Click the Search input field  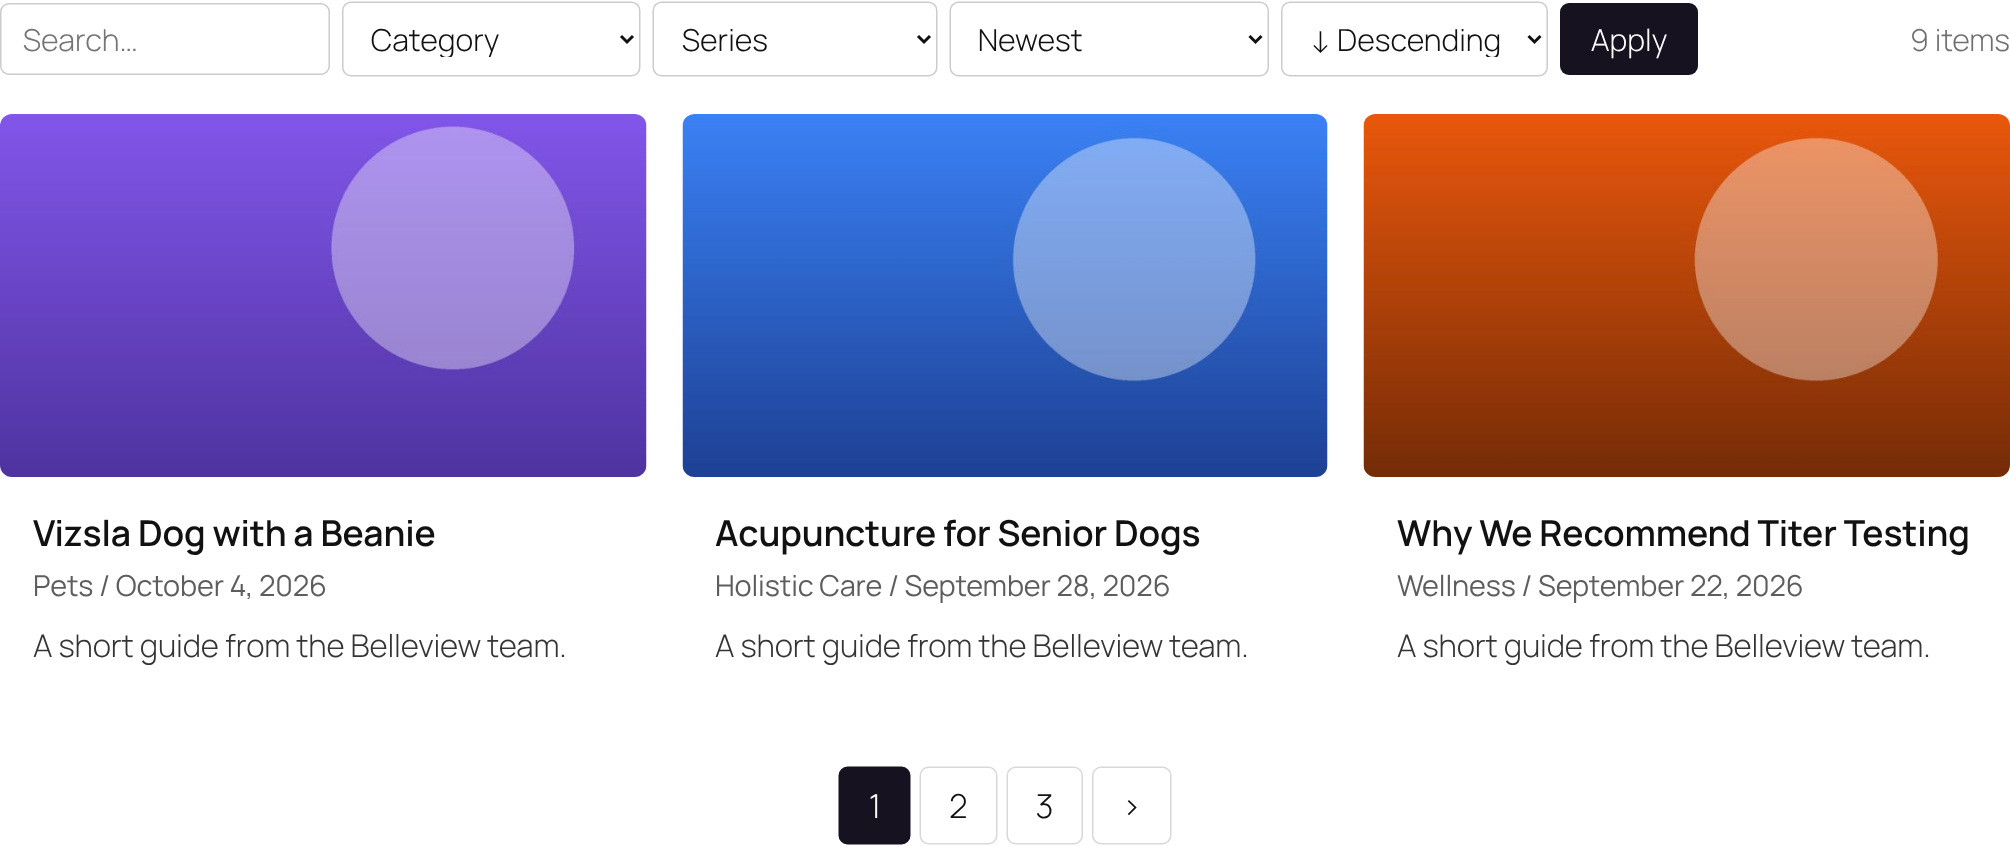coord(165,40)
